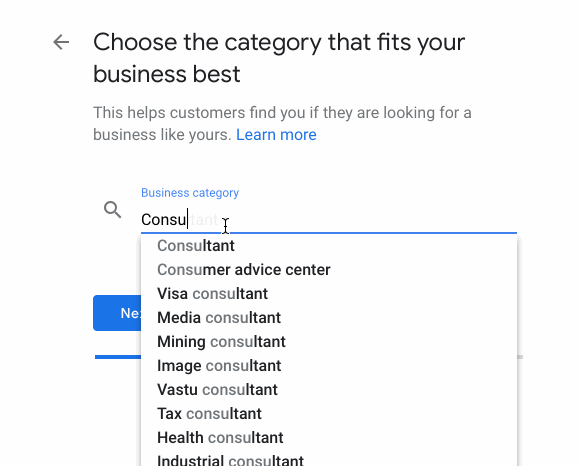Select Visa consultant from suggestions
This screenshot has height=466, width=580.
point(329,294)
